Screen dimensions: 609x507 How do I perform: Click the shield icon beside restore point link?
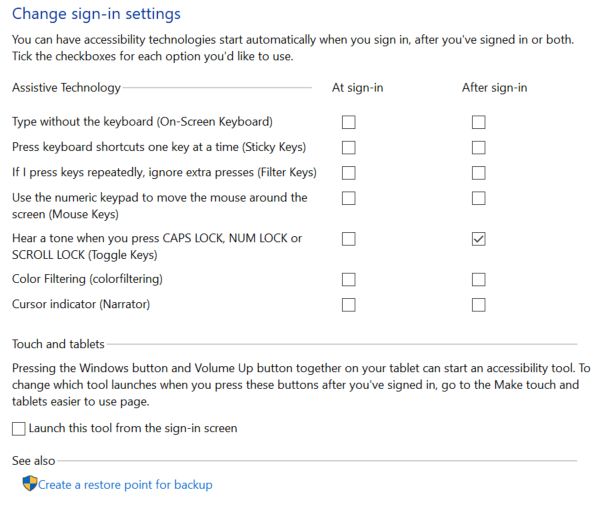pyautogui.click(x=30, y=484)
